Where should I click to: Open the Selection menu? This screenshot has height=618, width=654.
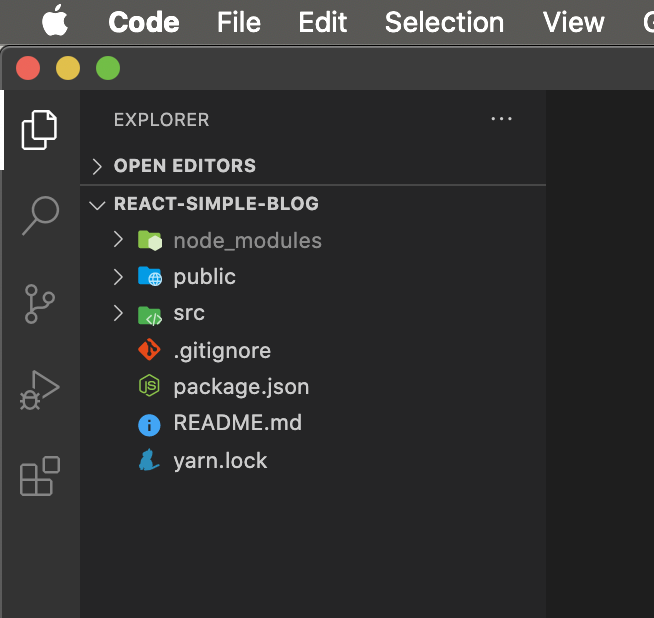(444, 22)
